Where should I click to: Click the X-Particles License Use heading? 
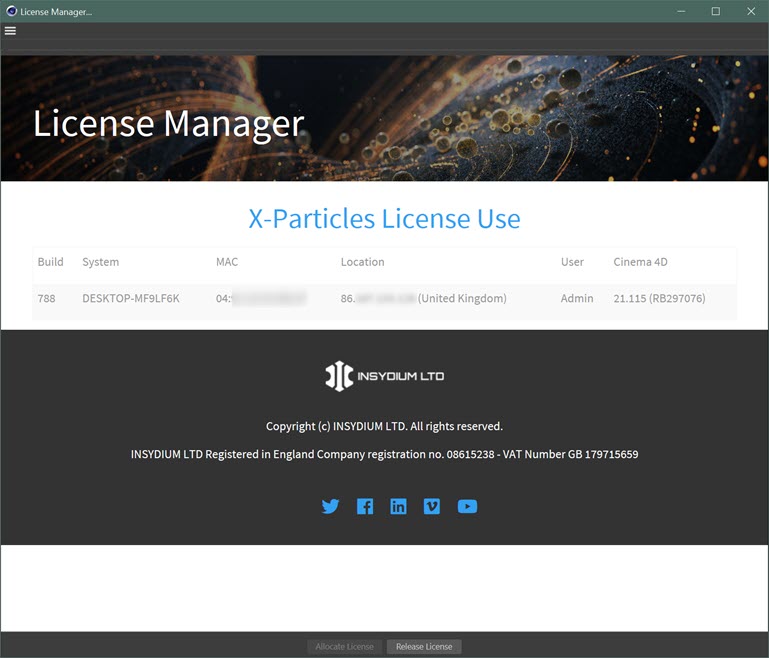384,218
